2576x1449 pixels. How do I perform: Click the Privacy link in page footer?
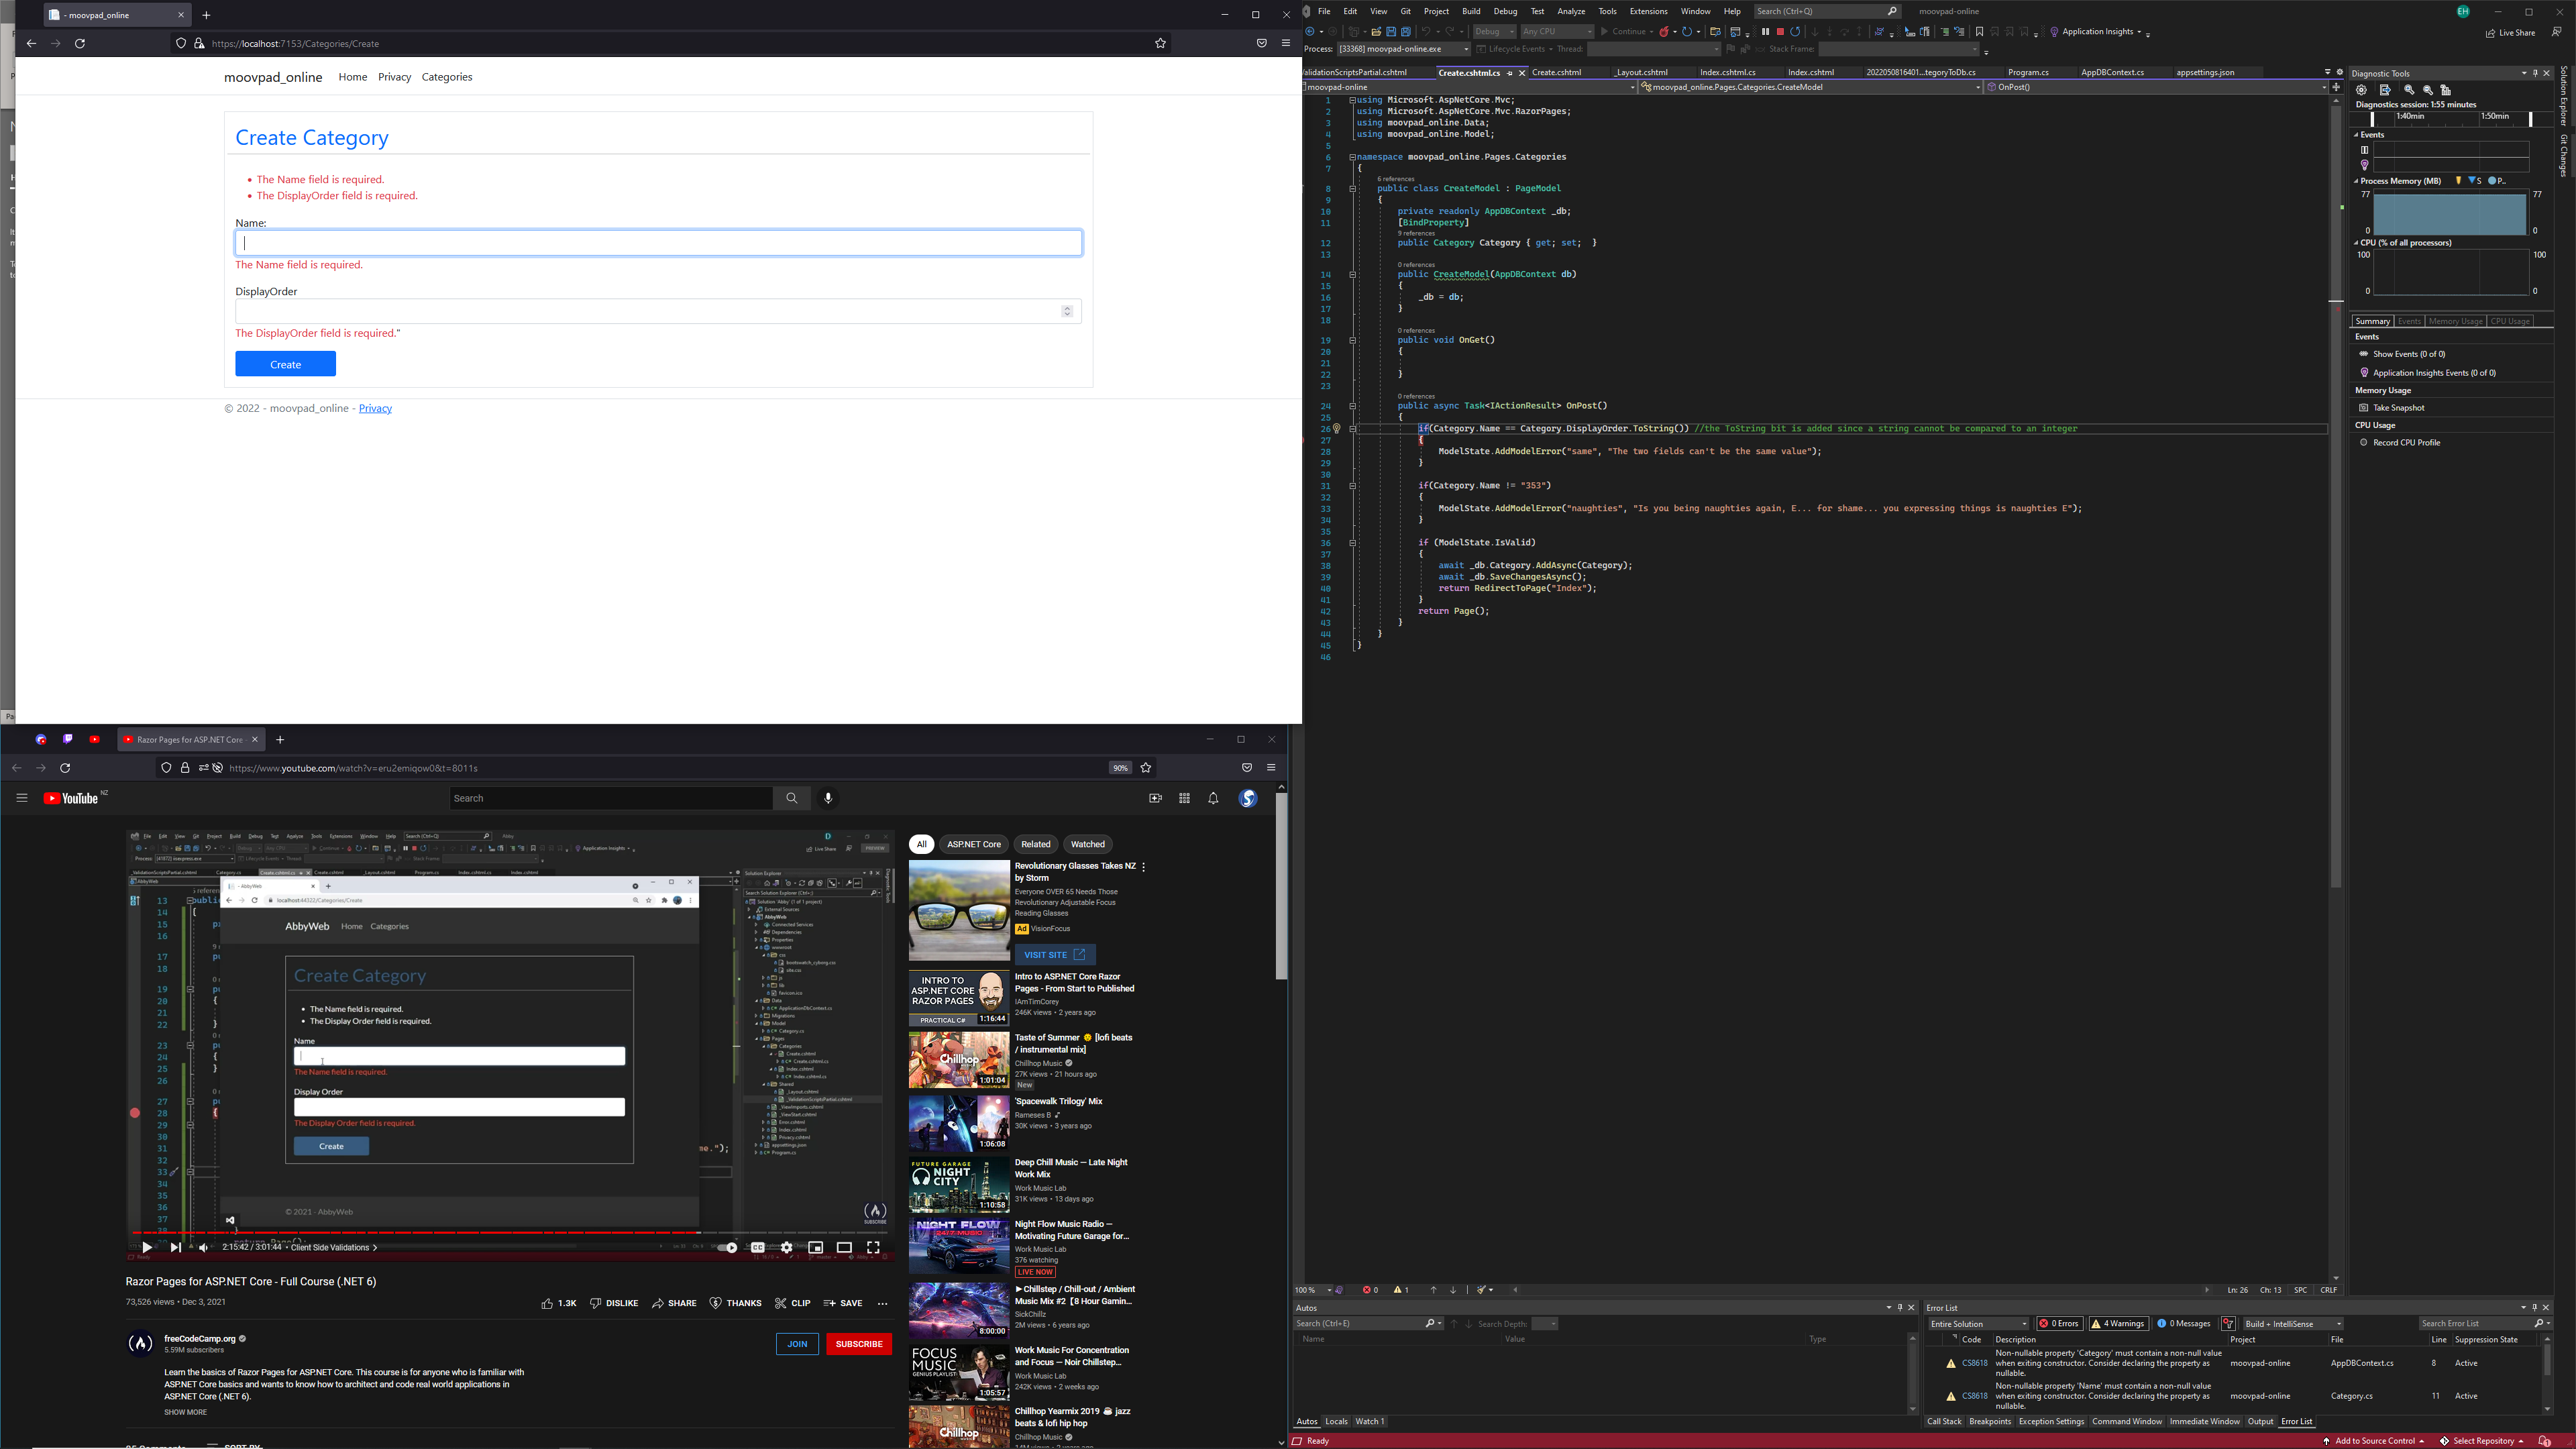[x=375, y=408]
